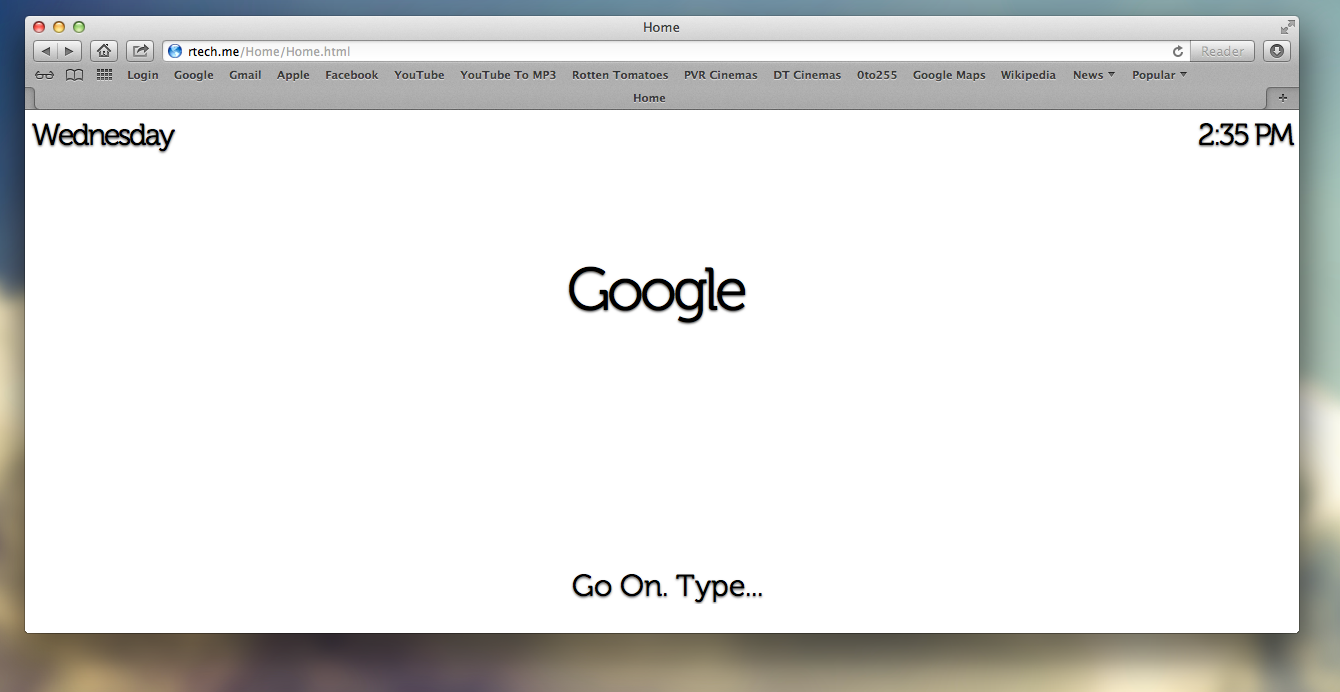The image size is (1340, 692).
Task: Show Top Sites grid icon
Action: (104, 75)
